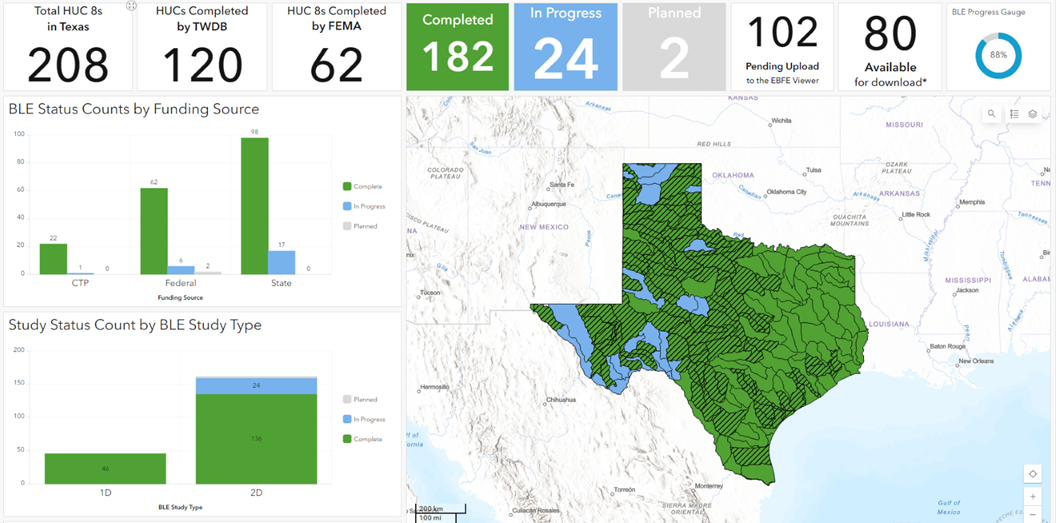Select the blue In Progress 24 tile
The height and width of the screenshot is (523, 1056).
pyautogui.click(x=565, y=47)
